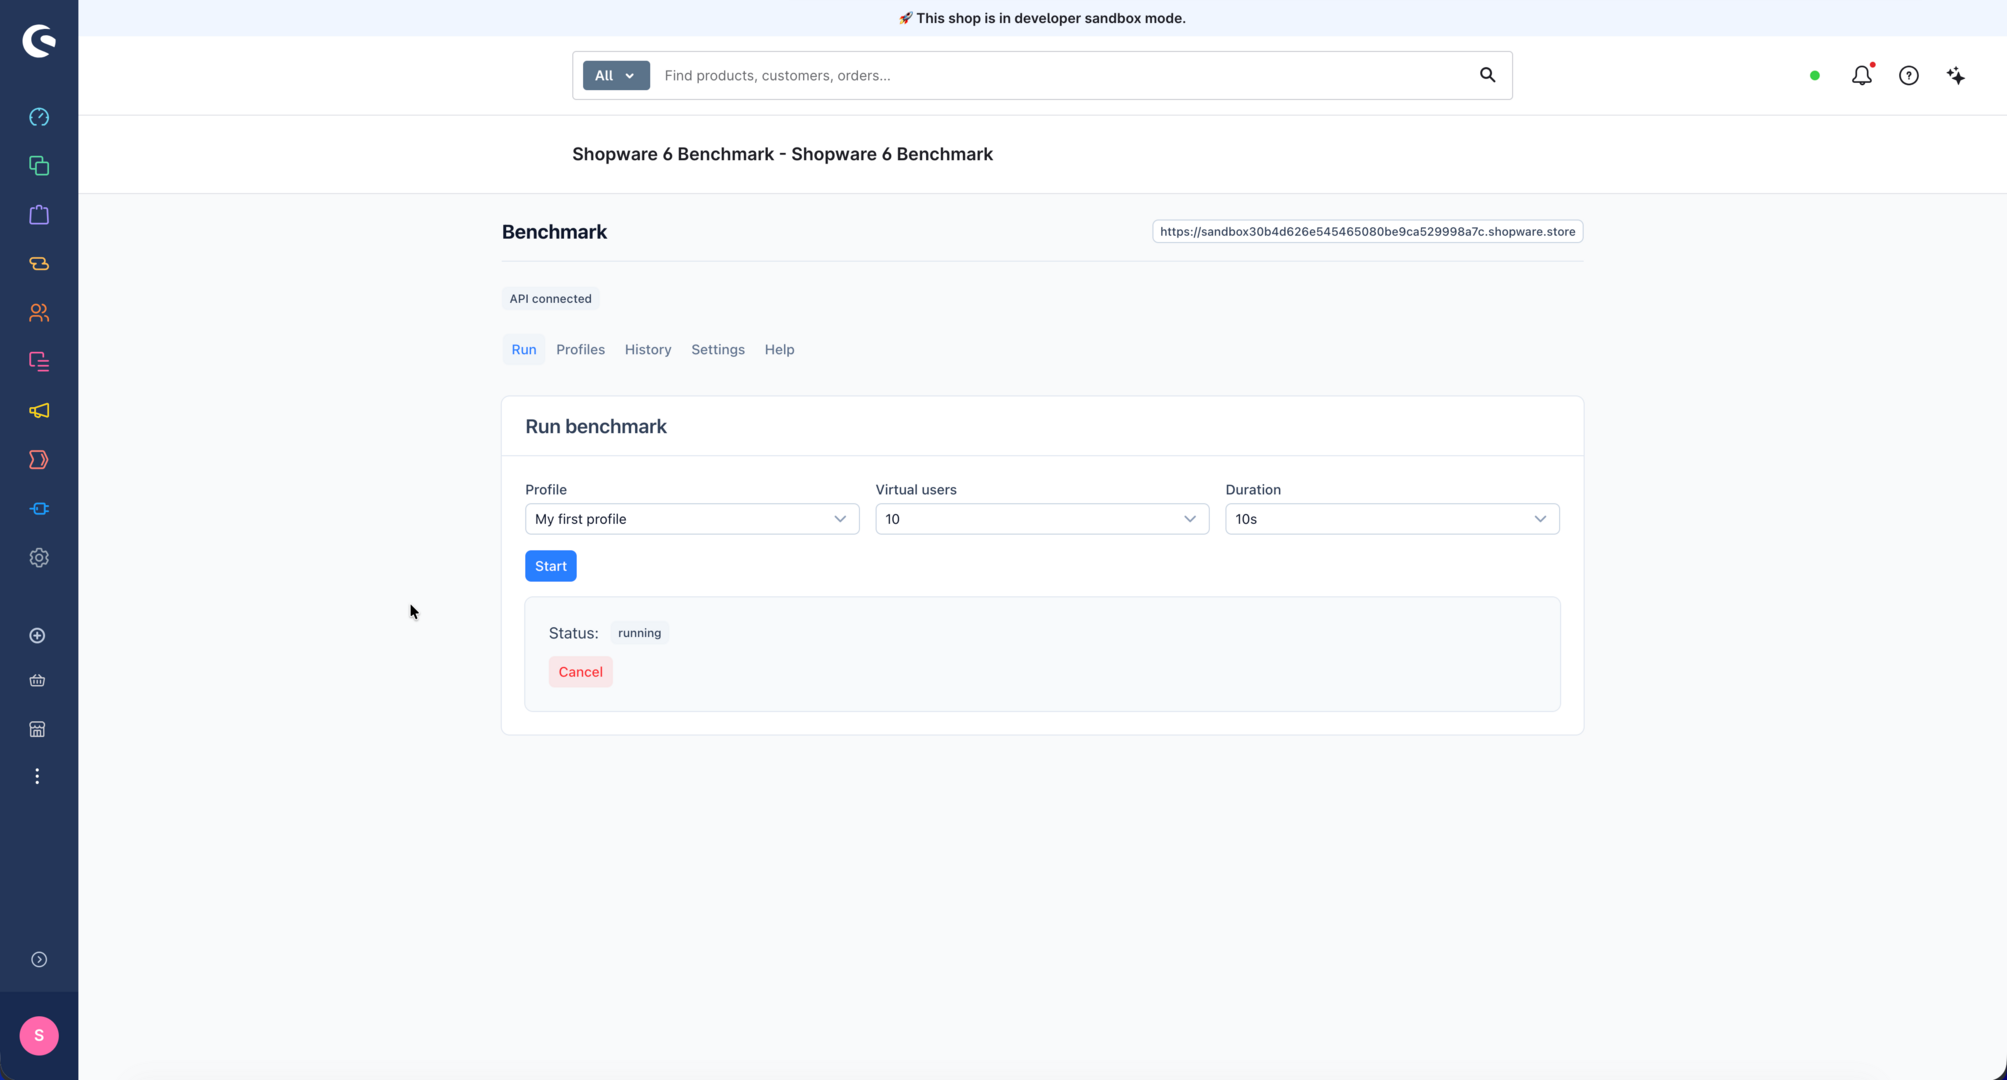Open the Catalogues sidebar icon
The height and width of the screenshot is (1080, 2007).
[x=39, y=166]
